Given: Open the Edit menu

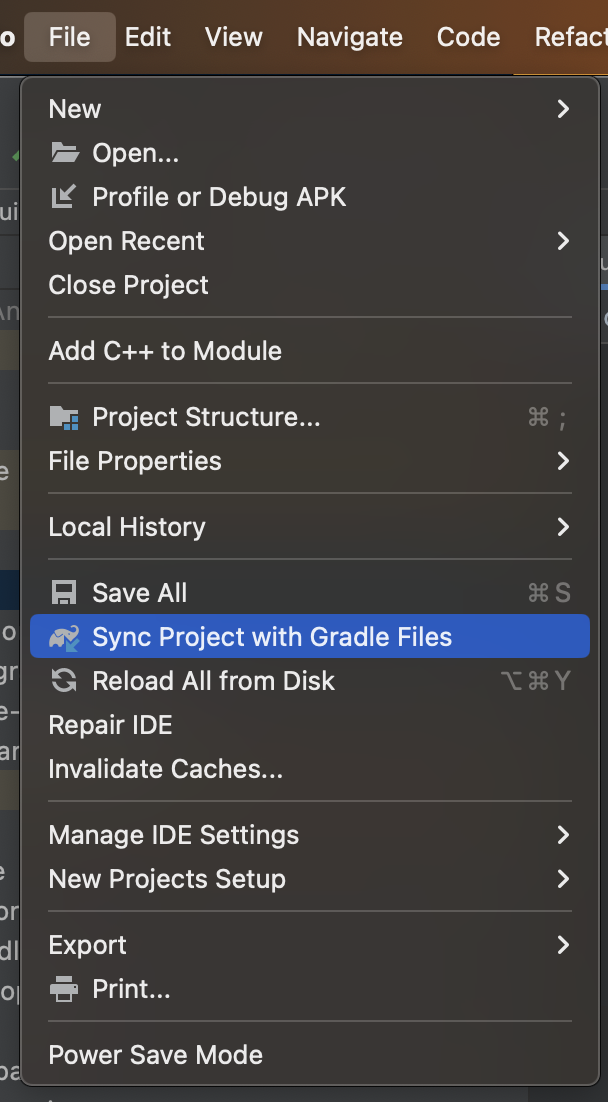Looking at the screenshot, I should [148, 37].
